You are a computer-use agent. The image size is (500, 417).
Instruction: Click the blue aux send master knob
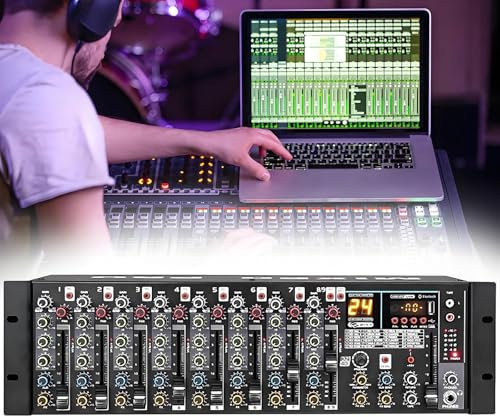[386, 379]
